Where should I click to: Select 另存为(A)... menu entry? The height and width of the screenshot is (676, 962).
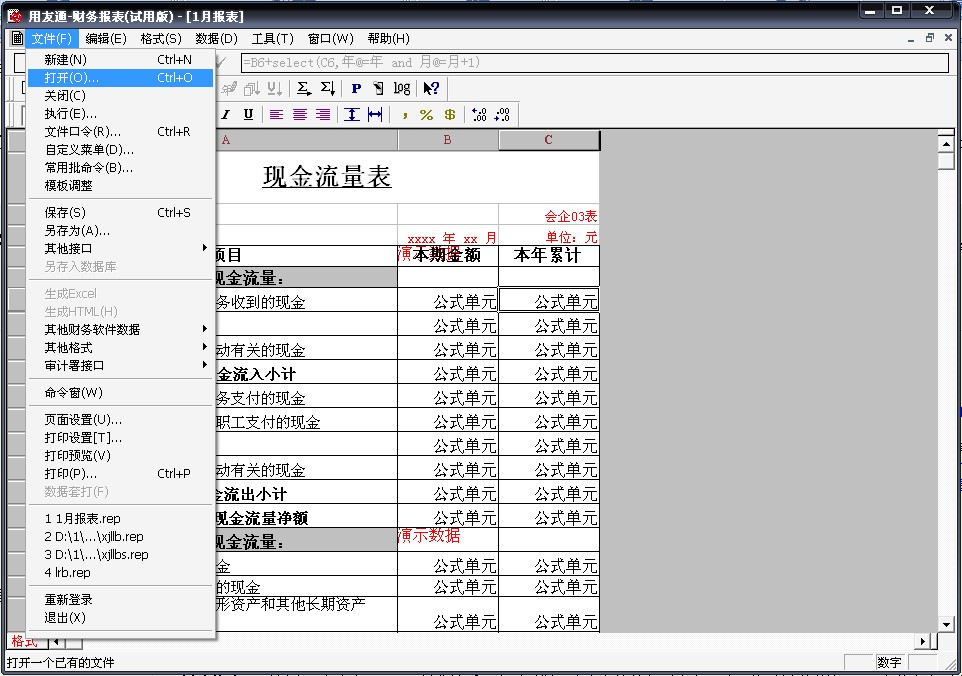[x=120, y=231]
